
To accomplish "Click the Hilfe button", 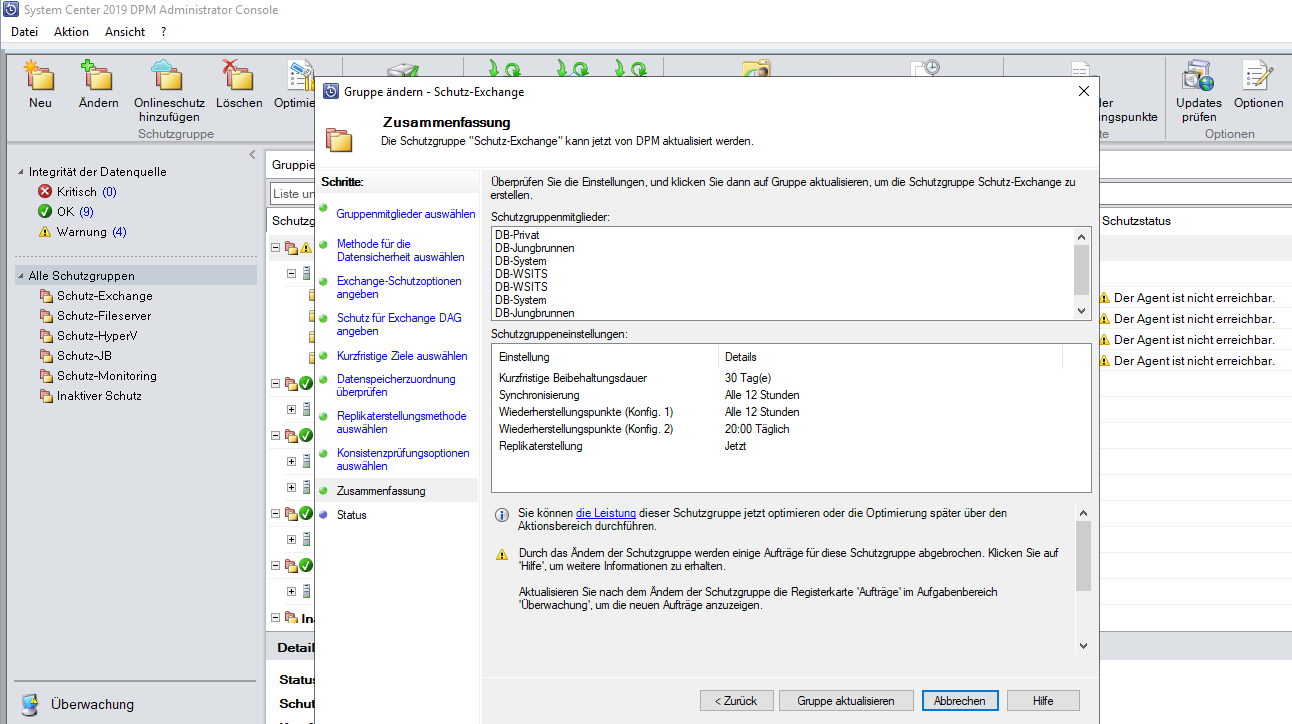I will pyautogui.click(x=1043, y=700).
